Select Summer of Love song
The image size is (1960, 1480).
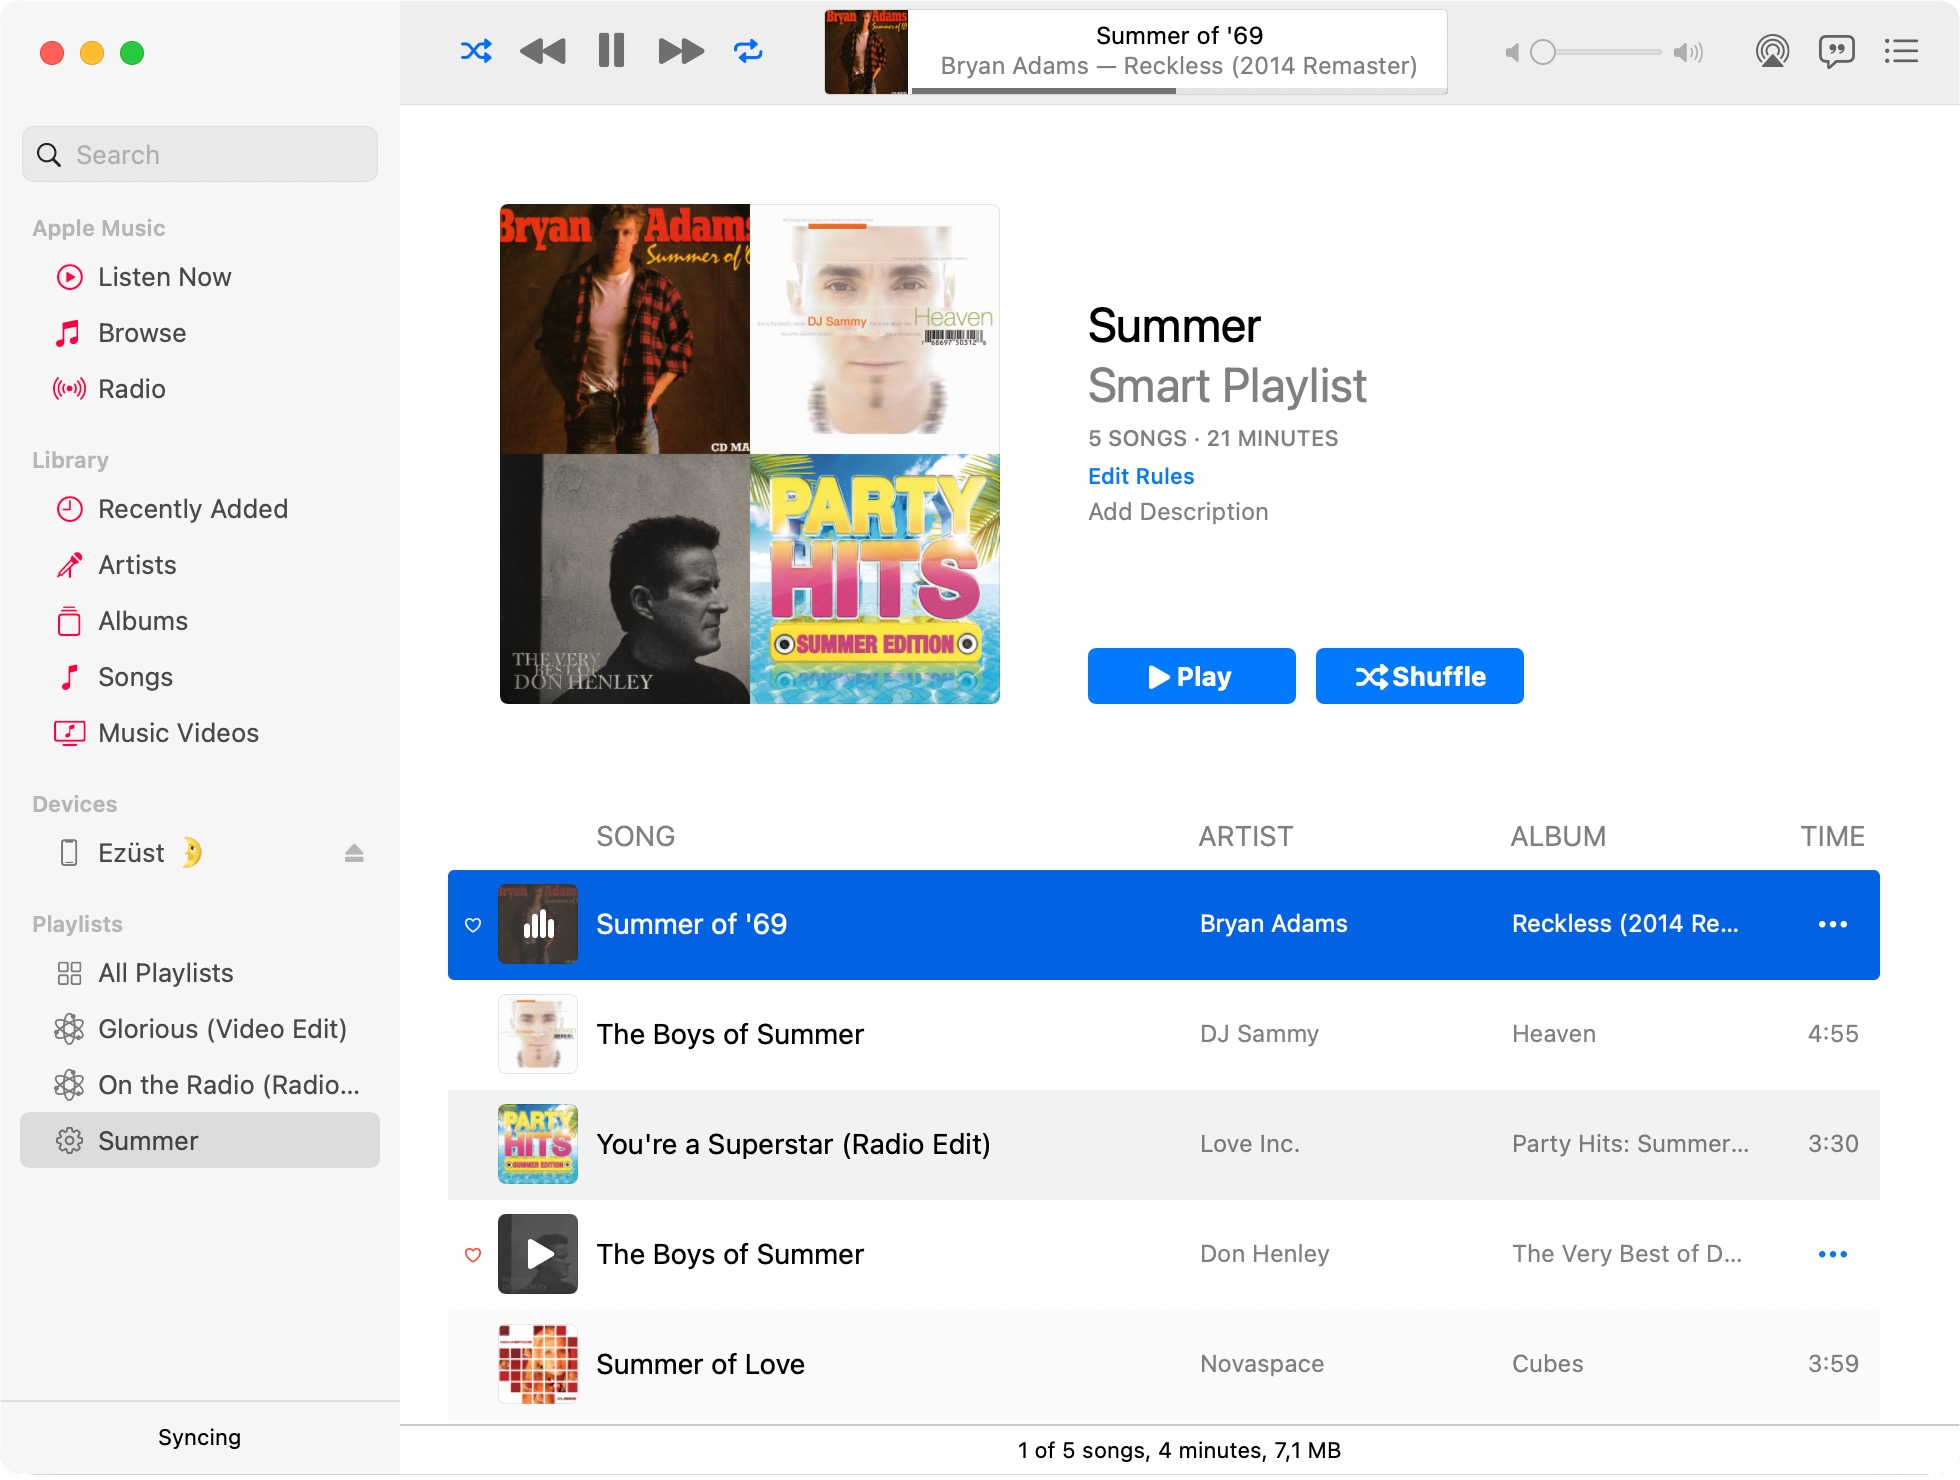(1164, 1364)
